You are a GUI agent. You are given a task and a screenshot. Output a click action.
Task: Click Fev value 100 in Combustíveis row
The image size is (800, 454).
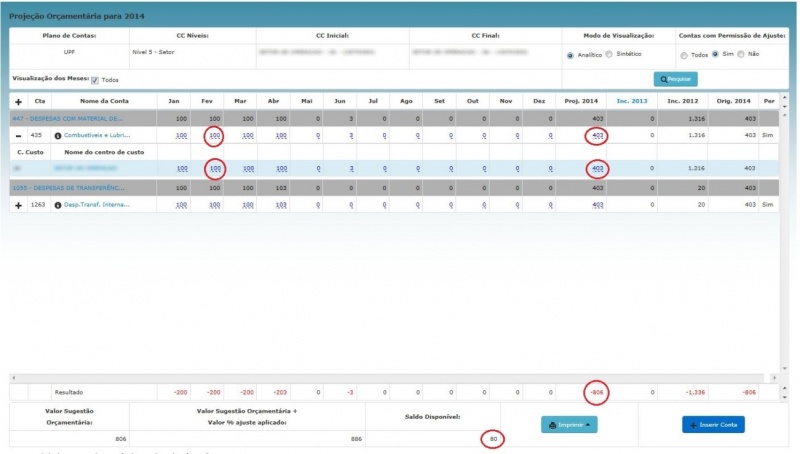(215, 136)
